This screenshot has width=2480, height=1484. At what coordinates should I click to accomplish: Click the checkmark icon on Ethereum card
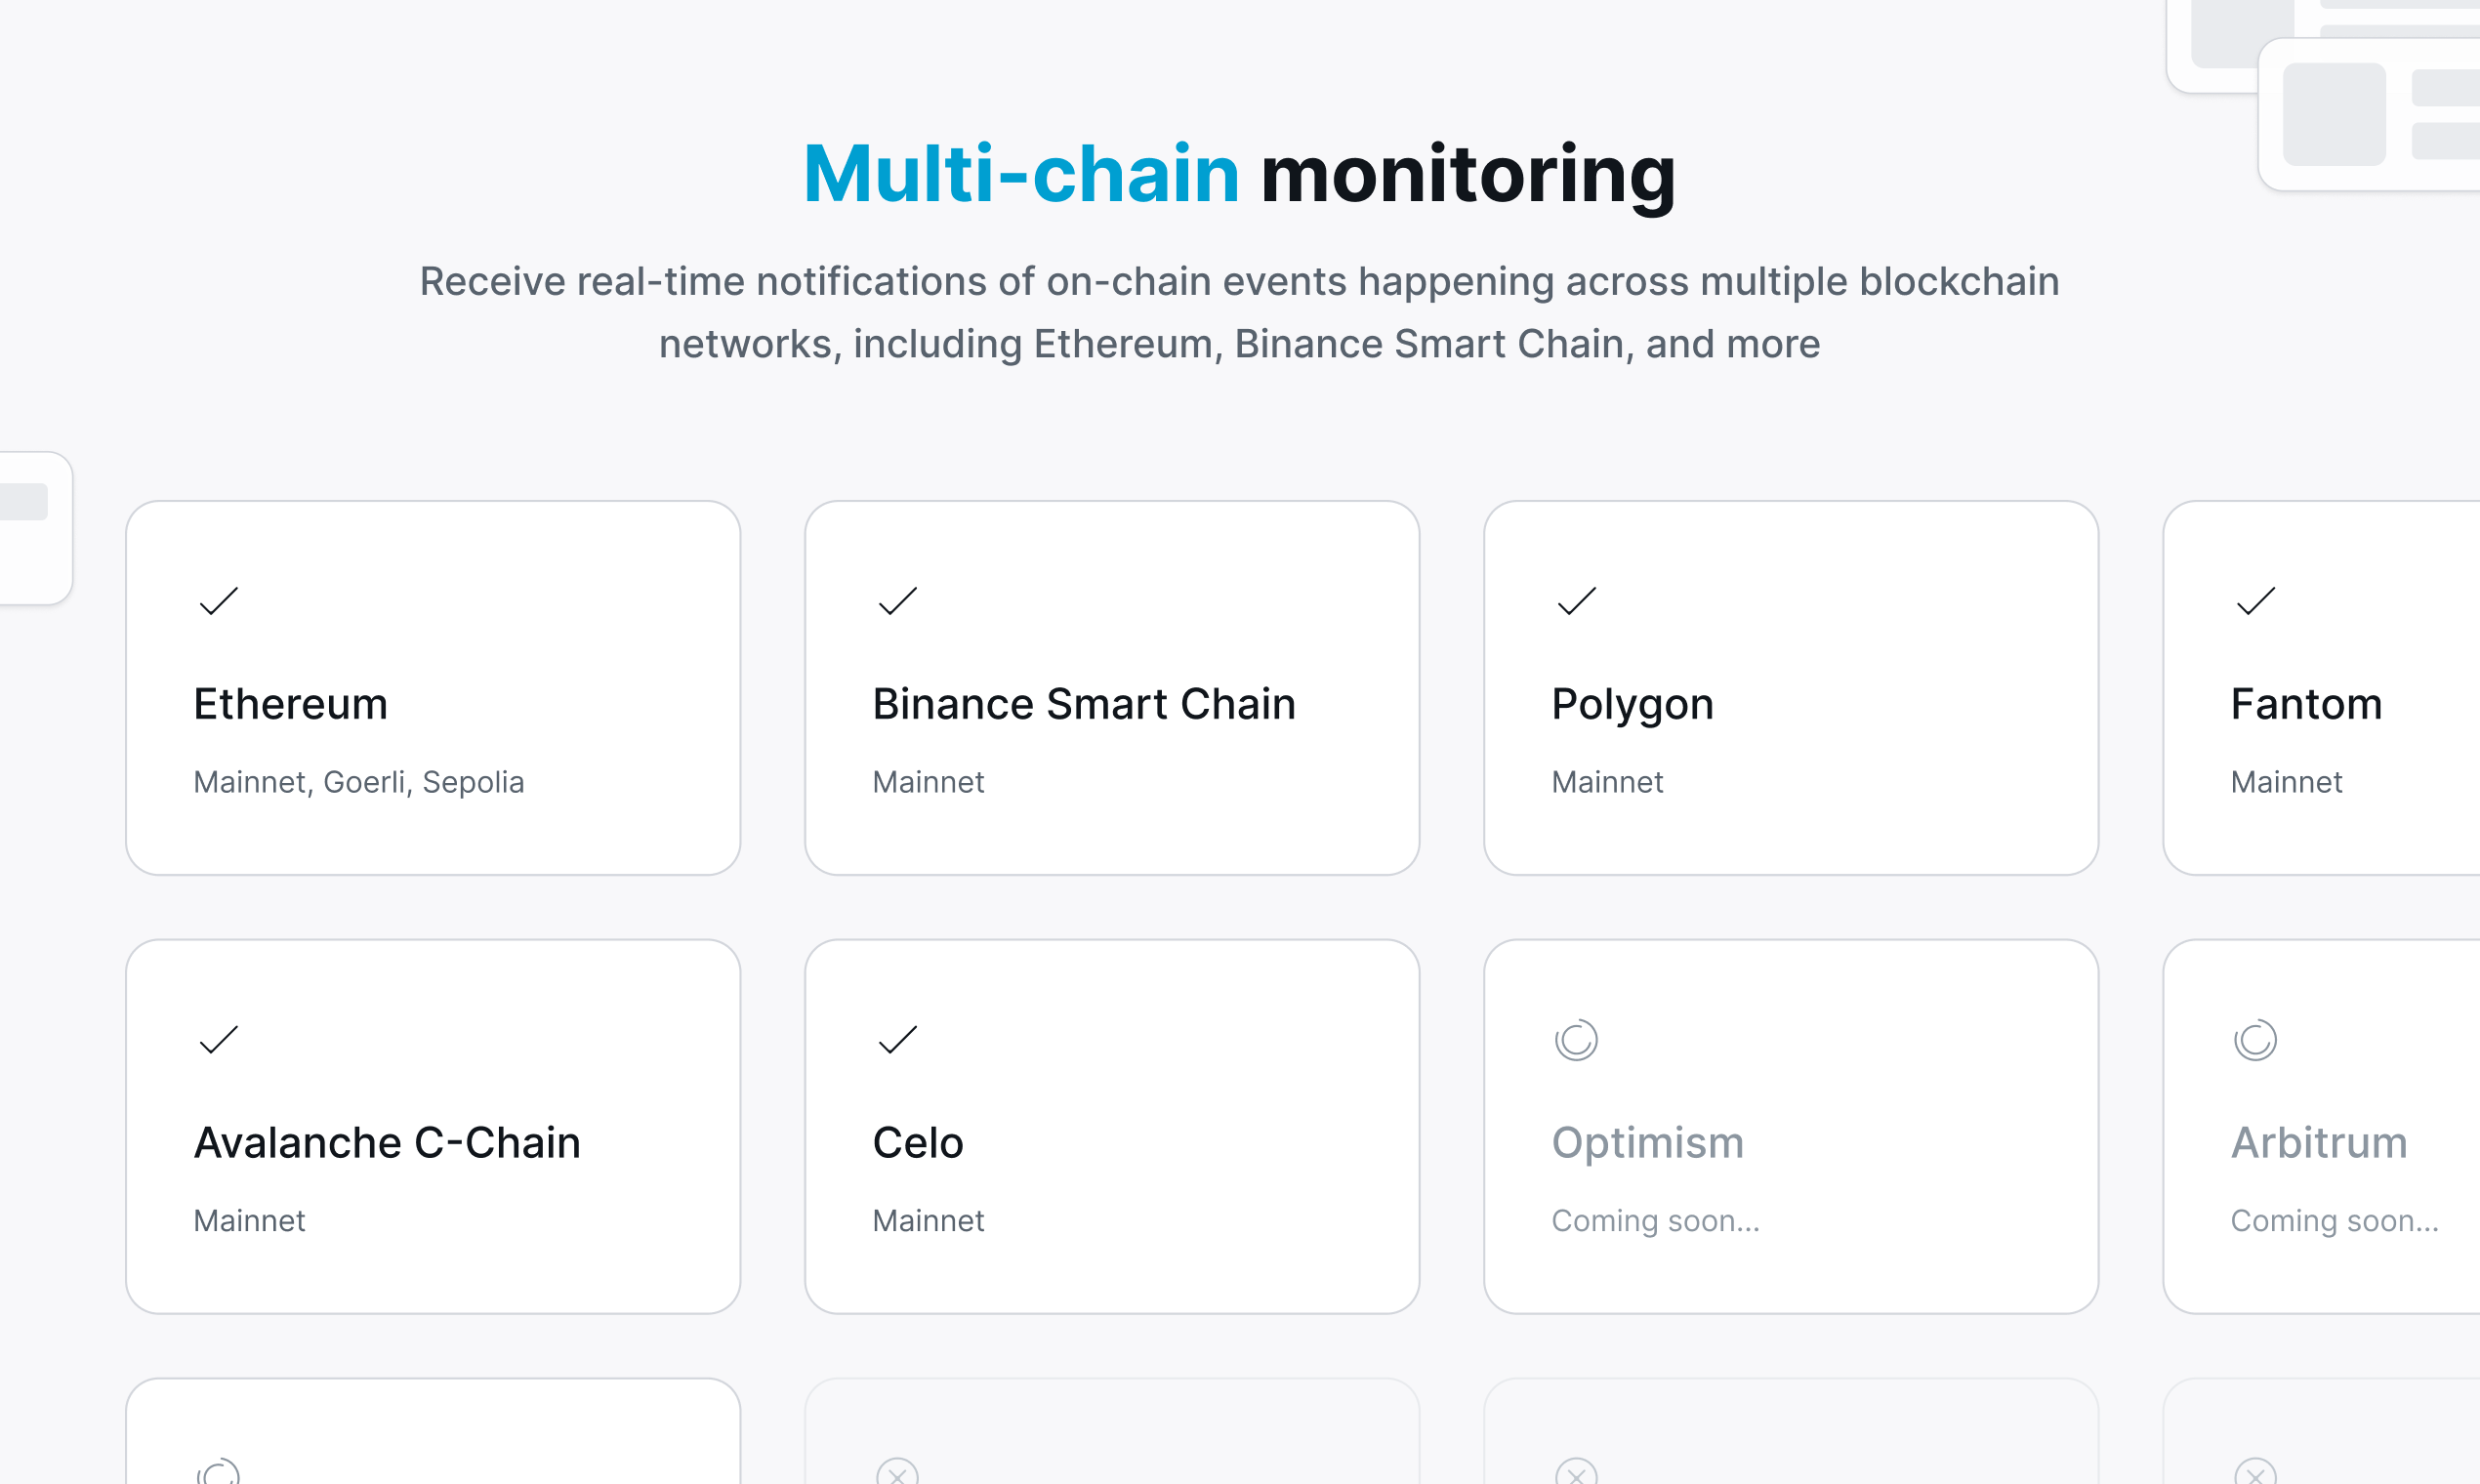(218, 601)
